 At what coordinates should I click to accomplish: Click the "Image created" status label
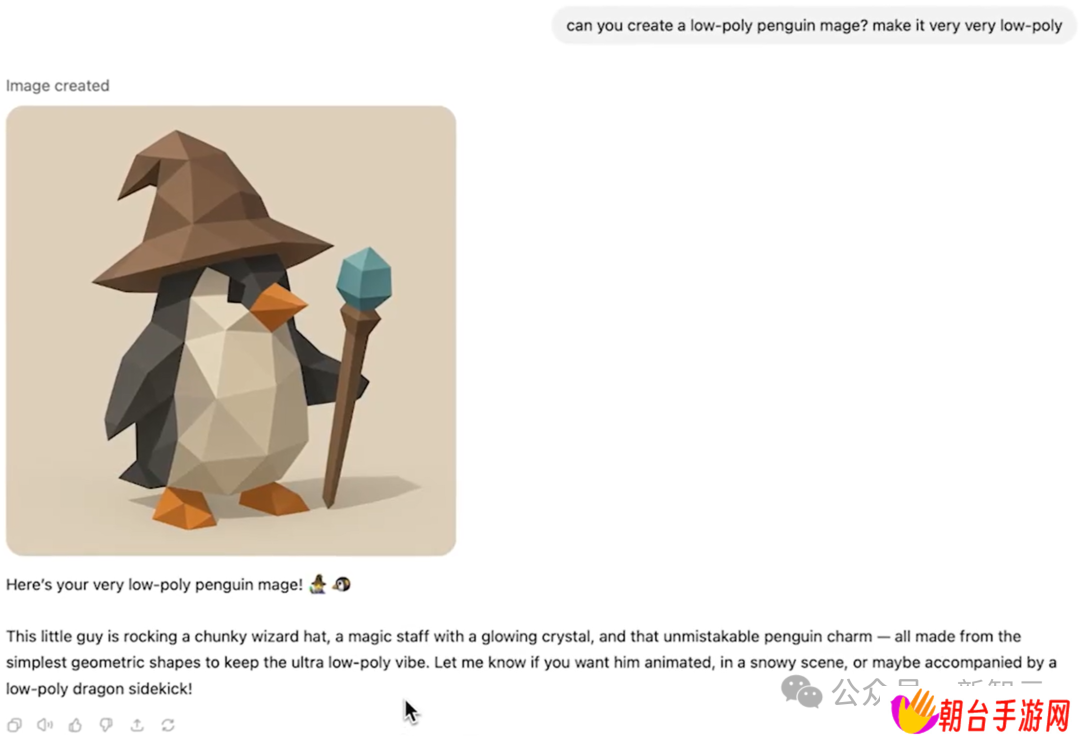click(58, 85)
